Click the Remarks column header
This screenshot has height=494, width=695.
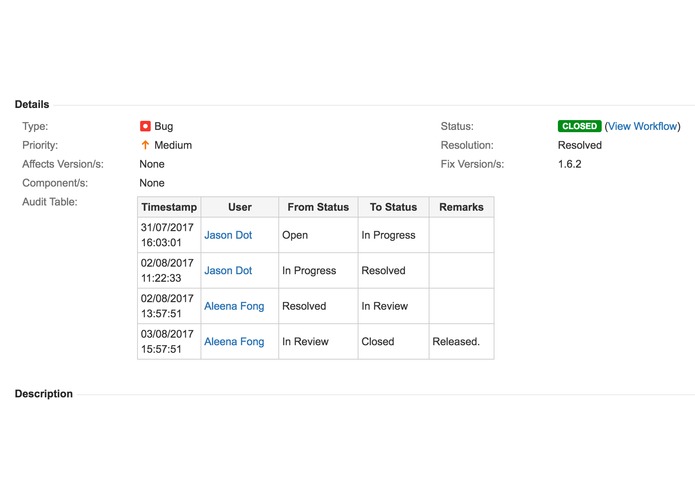coord(461,207)
